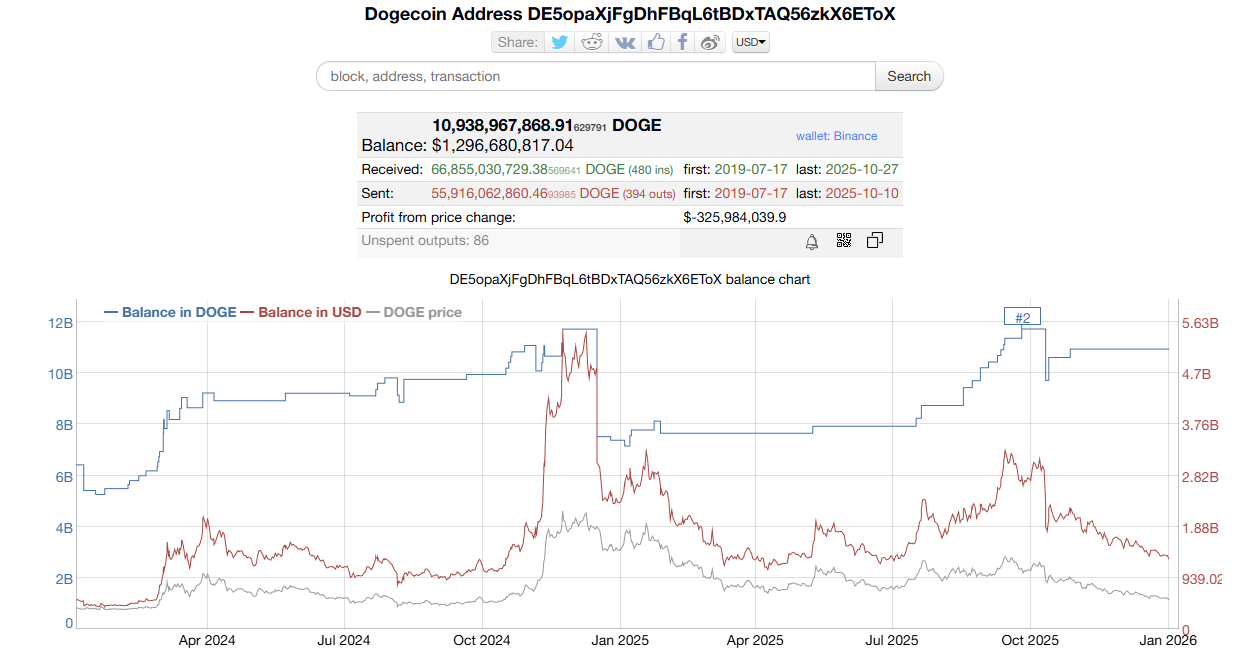
Task: Share the address on Reddit
Action: [592, 42]
